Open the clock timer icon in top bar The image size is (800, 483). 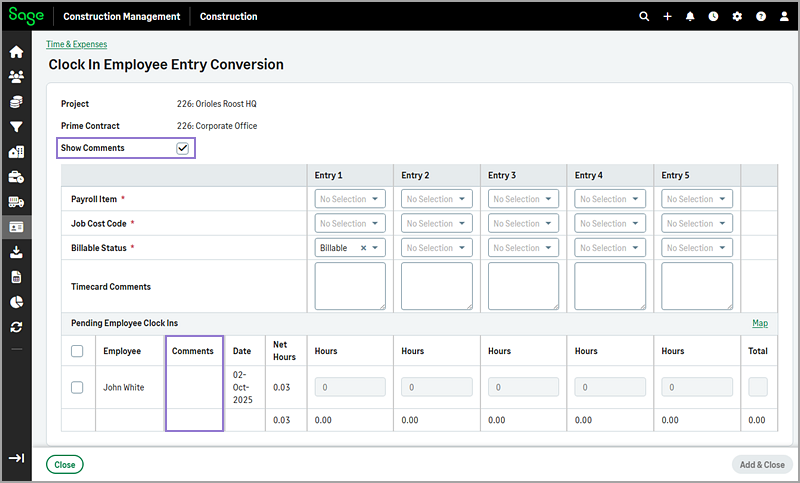tap(713, 16)
